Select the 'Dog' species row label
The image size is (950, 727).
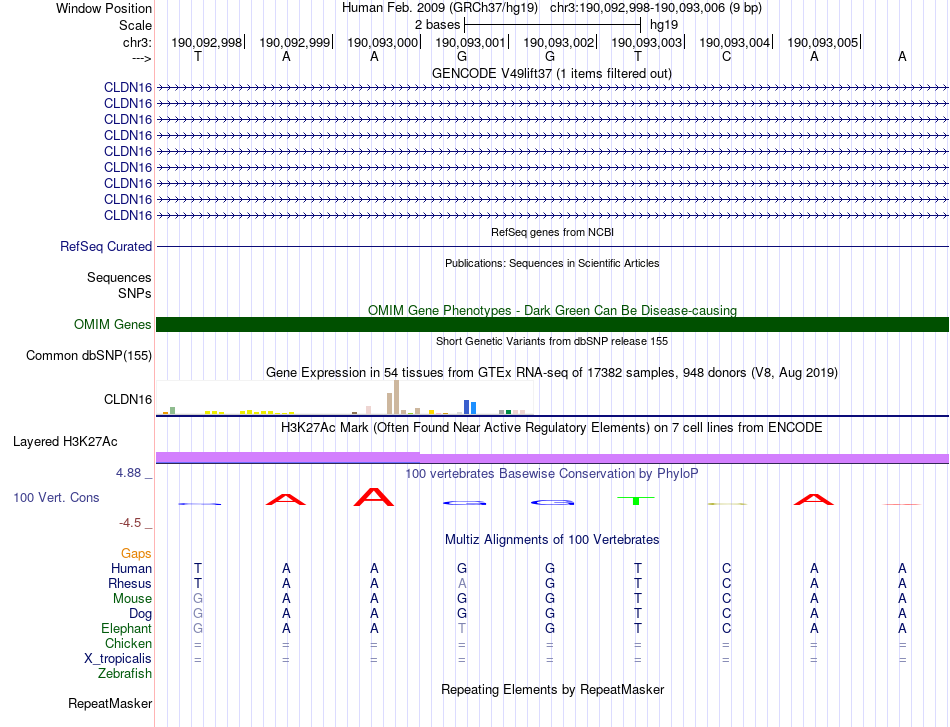point(140,613)
